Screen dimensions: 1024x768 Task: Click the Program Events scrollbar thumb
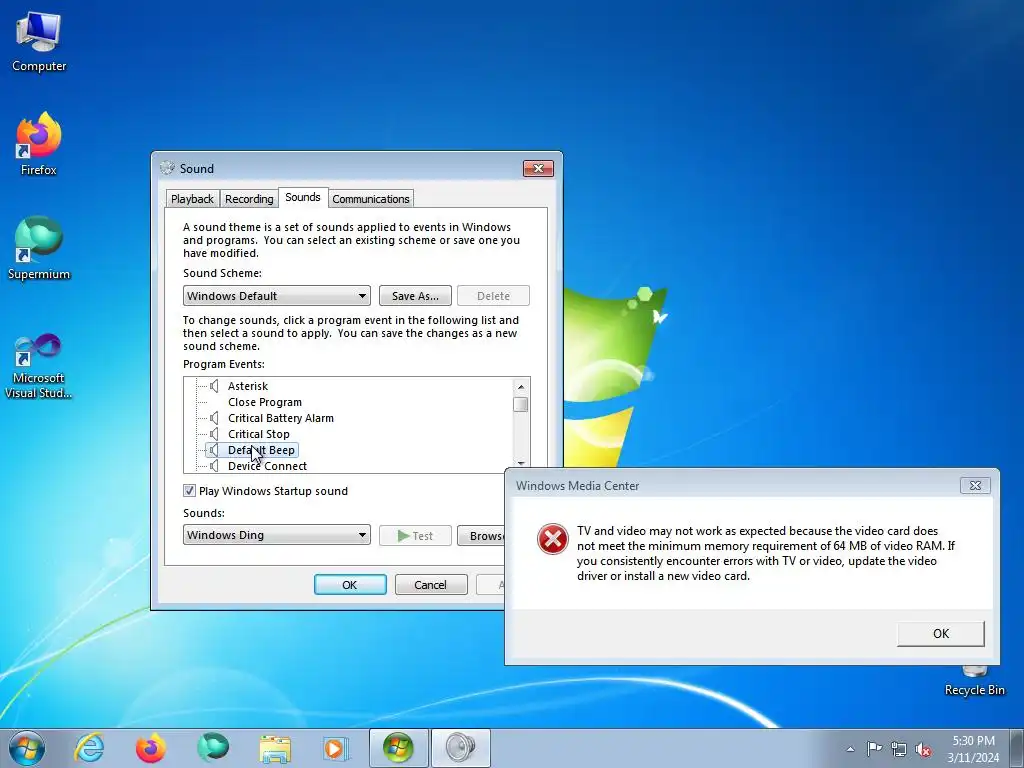(520, 404)
